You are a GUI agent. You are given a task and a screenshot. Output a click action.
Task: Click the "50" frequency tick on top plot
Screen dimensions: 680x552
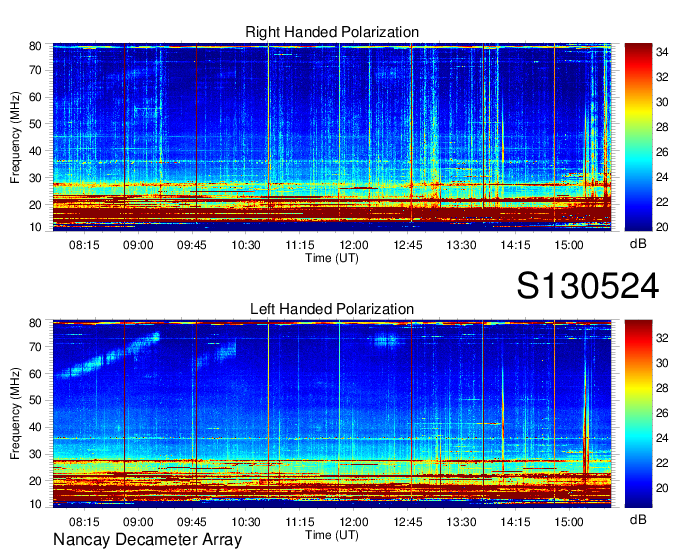pyautogui.click(x=35, y=124)
